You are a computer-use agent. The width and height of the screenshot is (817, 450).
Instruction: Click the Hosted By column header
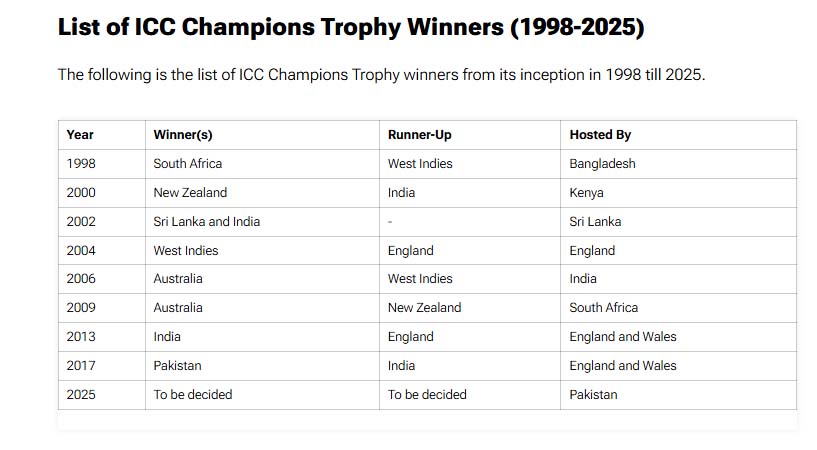point(600,135)
